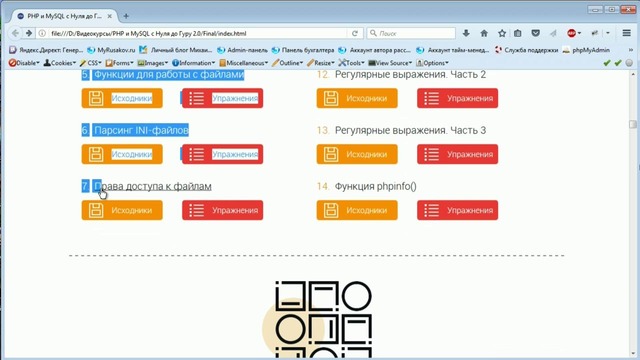Go back with the browser back arrow
Screen dimensions: 640x360
point(15,33)
